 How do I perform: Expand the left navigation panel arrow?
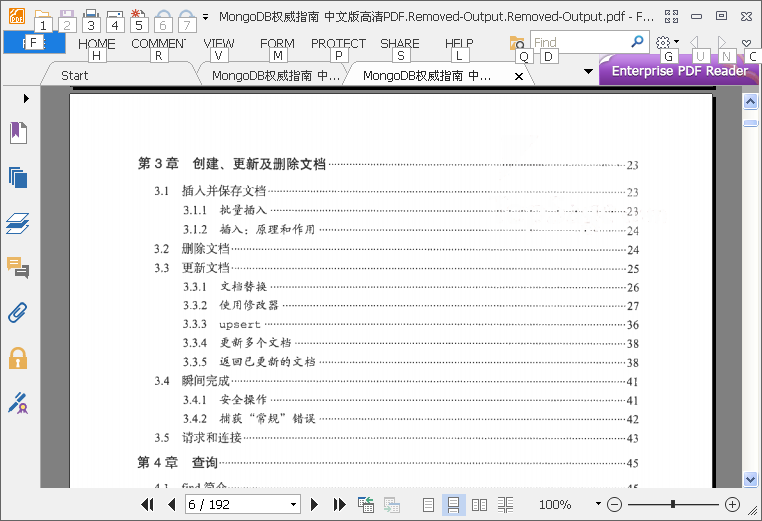click(x=26, y=99)
